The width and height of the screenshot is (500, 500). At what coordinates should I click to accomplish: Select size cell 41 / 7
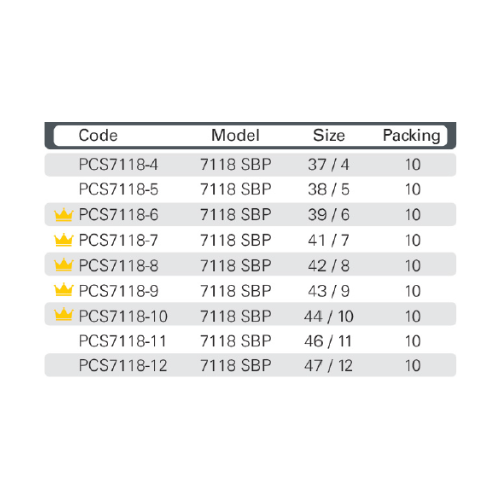pos(328,240)
